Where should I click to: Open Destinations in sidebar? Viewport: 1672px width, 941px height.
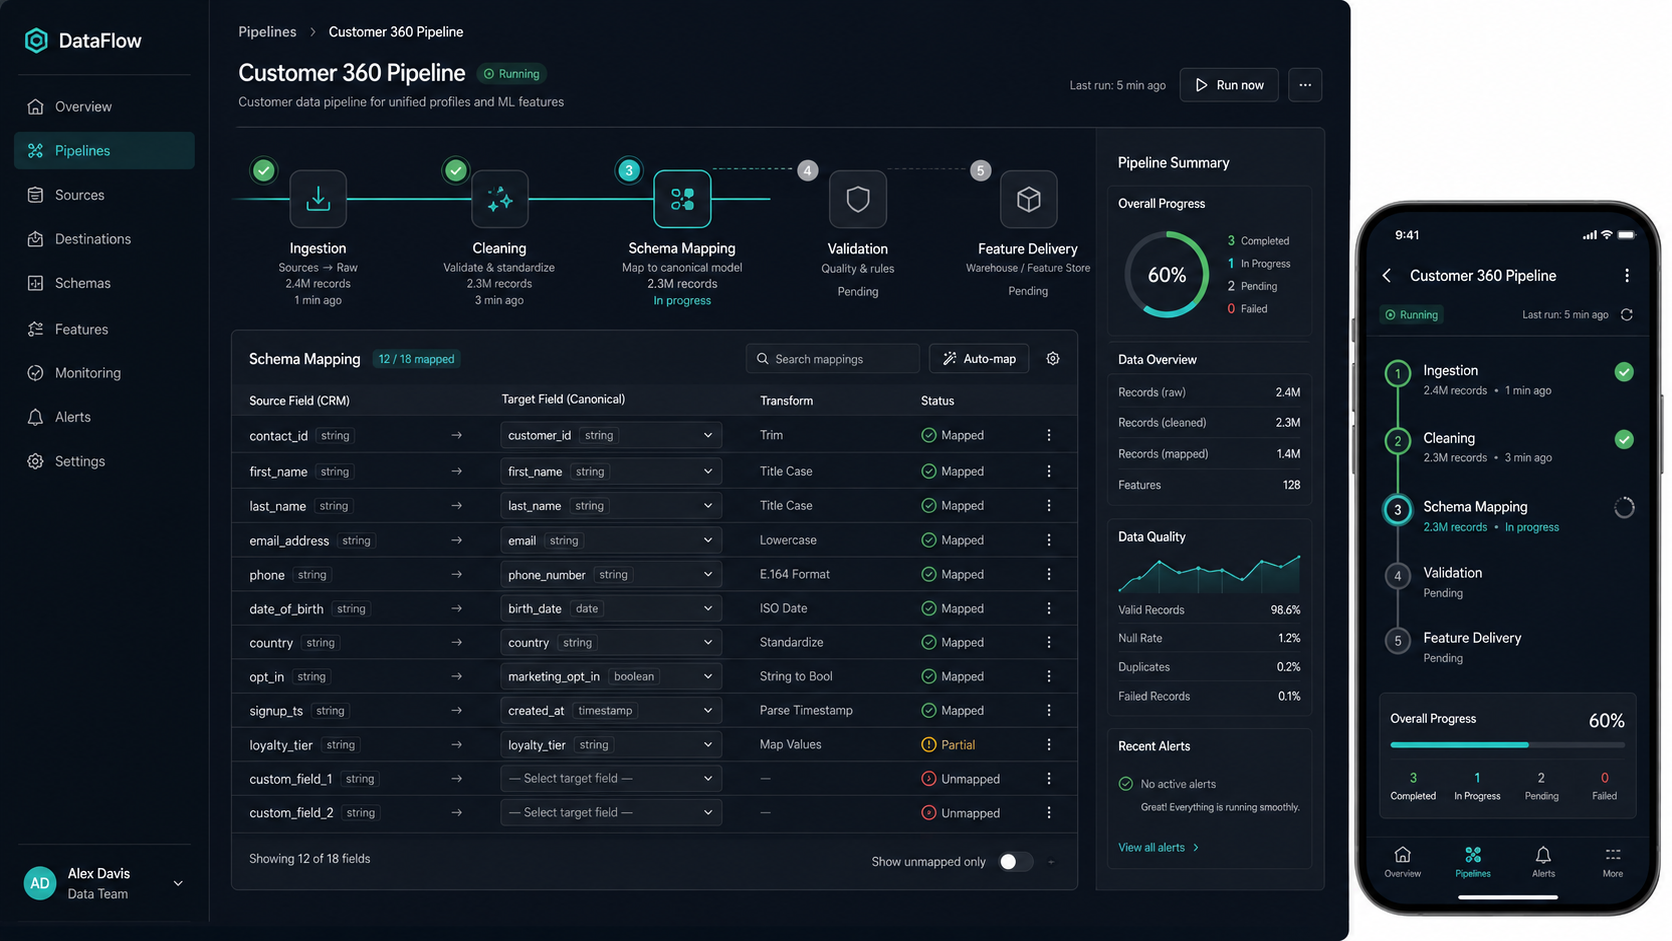[104, 239]
